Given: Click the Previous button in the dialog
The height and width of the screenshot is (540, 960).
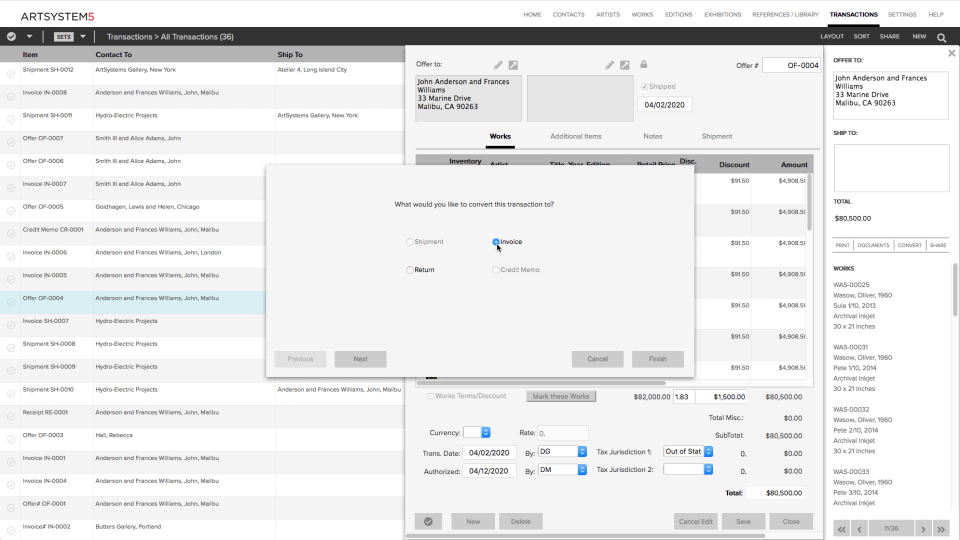Looking at the screenshot, I should [x=300, y=359].
